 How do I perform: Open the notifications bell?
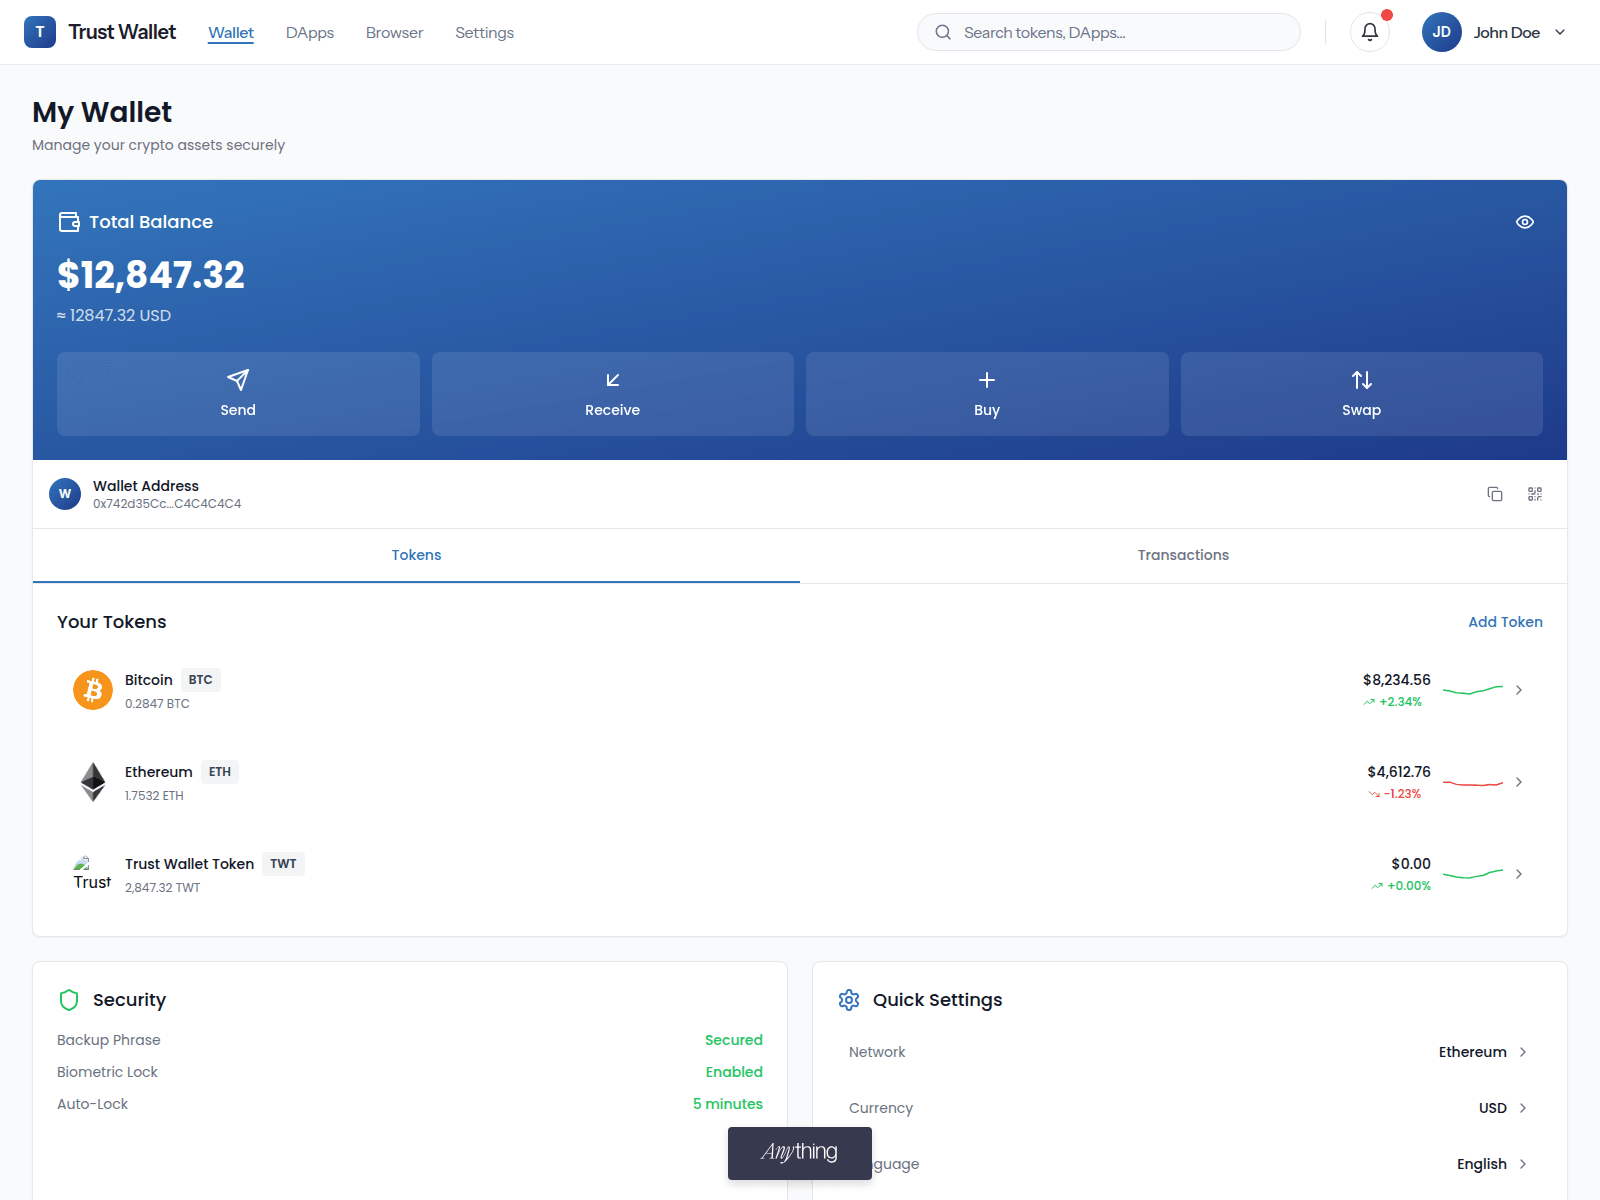[x=1370, y=32]
